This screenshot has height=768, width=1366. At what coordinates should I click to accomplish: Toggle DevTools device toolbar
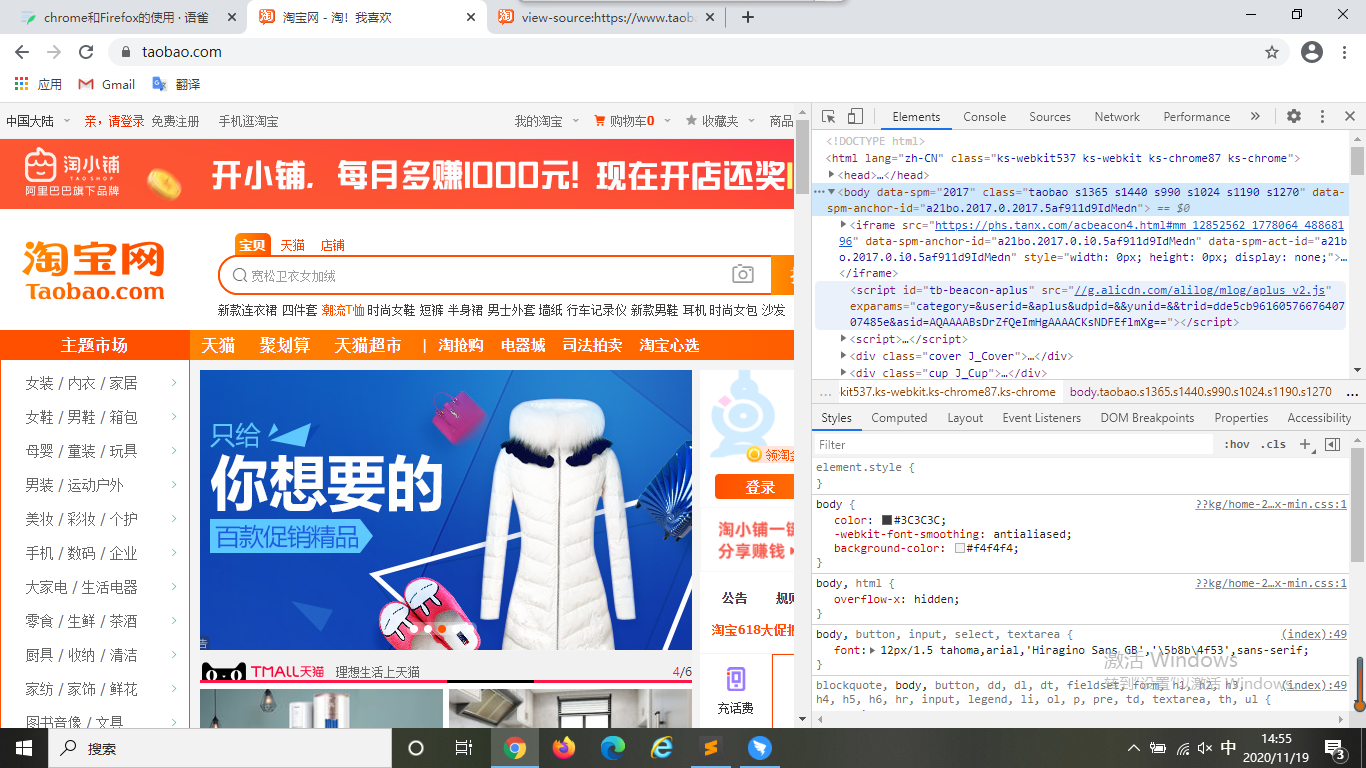click(x=855, y=117)
